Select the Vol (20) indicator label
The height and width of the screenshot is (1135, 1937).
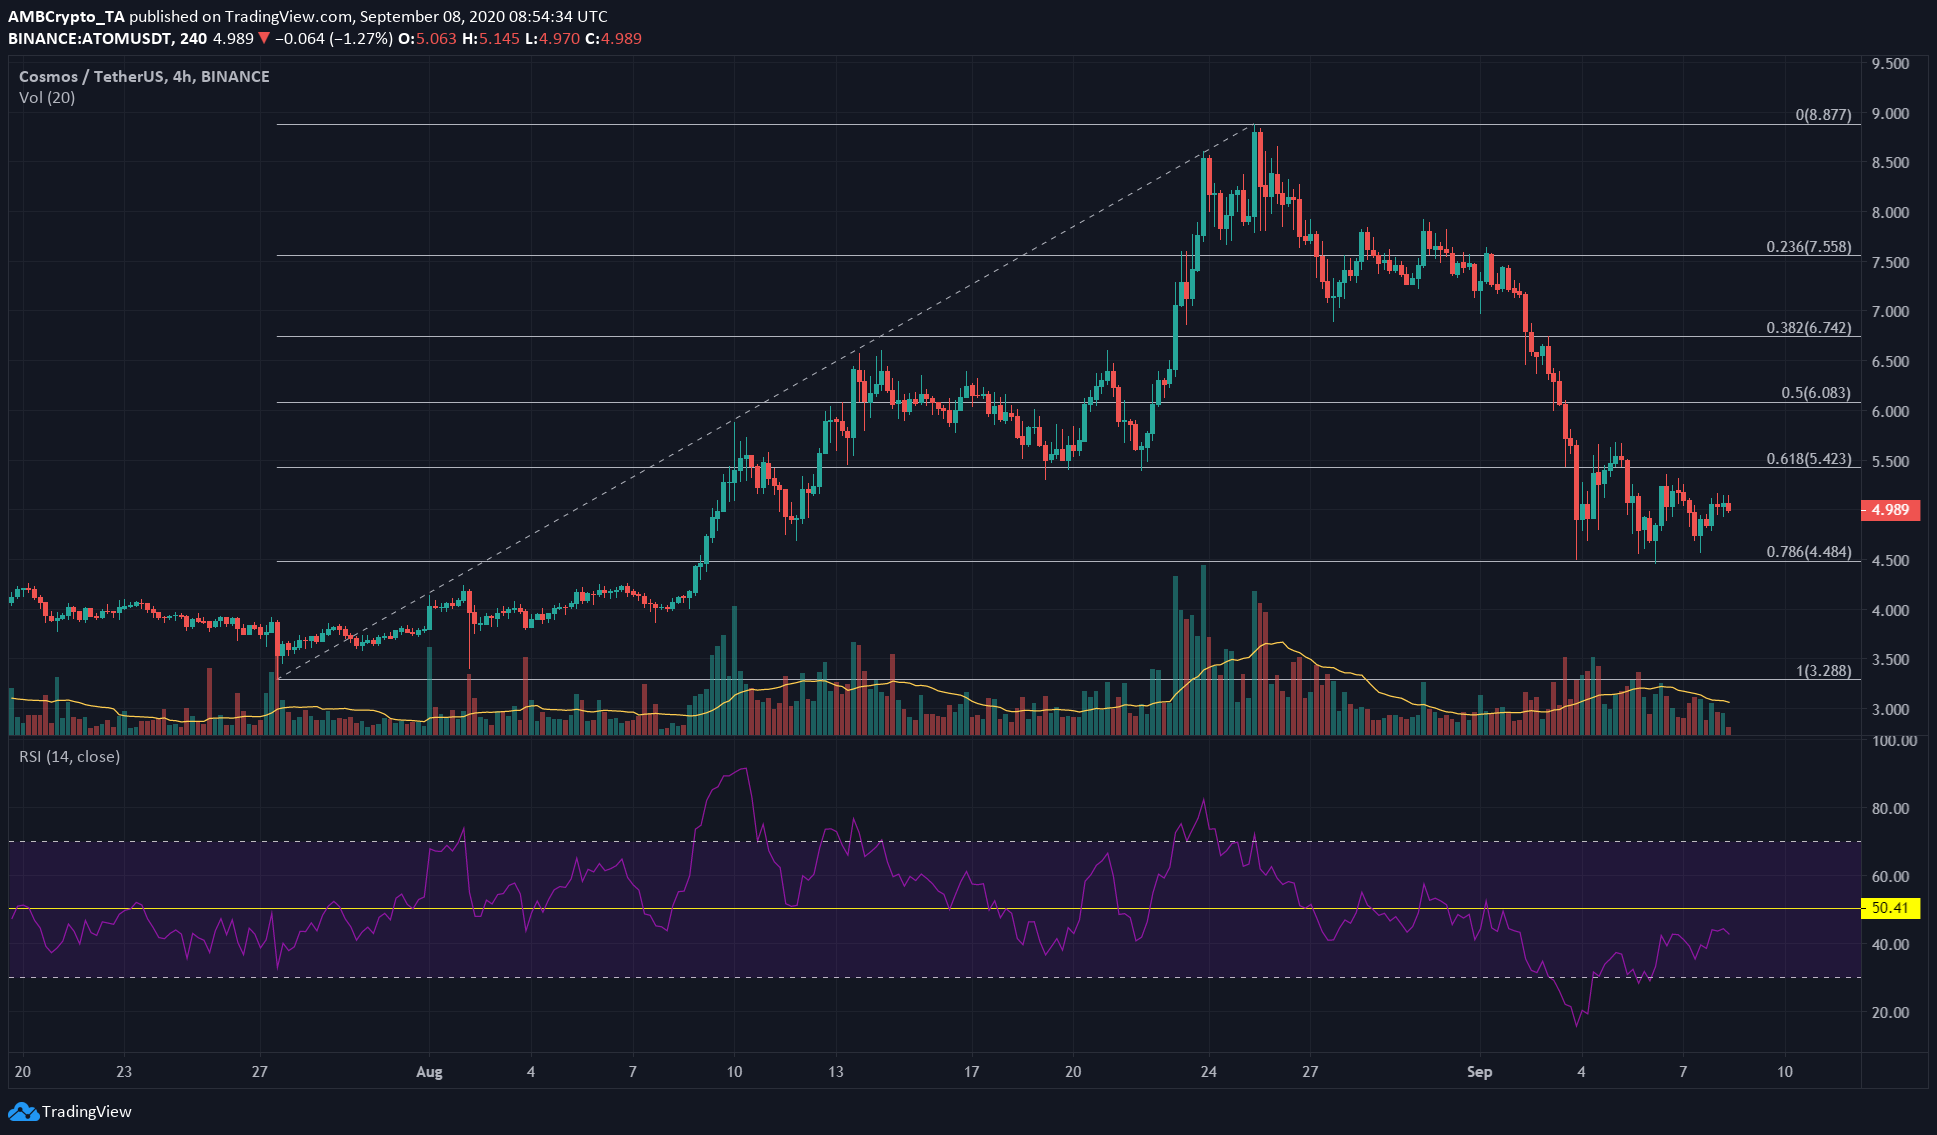(x=47, y=98)
